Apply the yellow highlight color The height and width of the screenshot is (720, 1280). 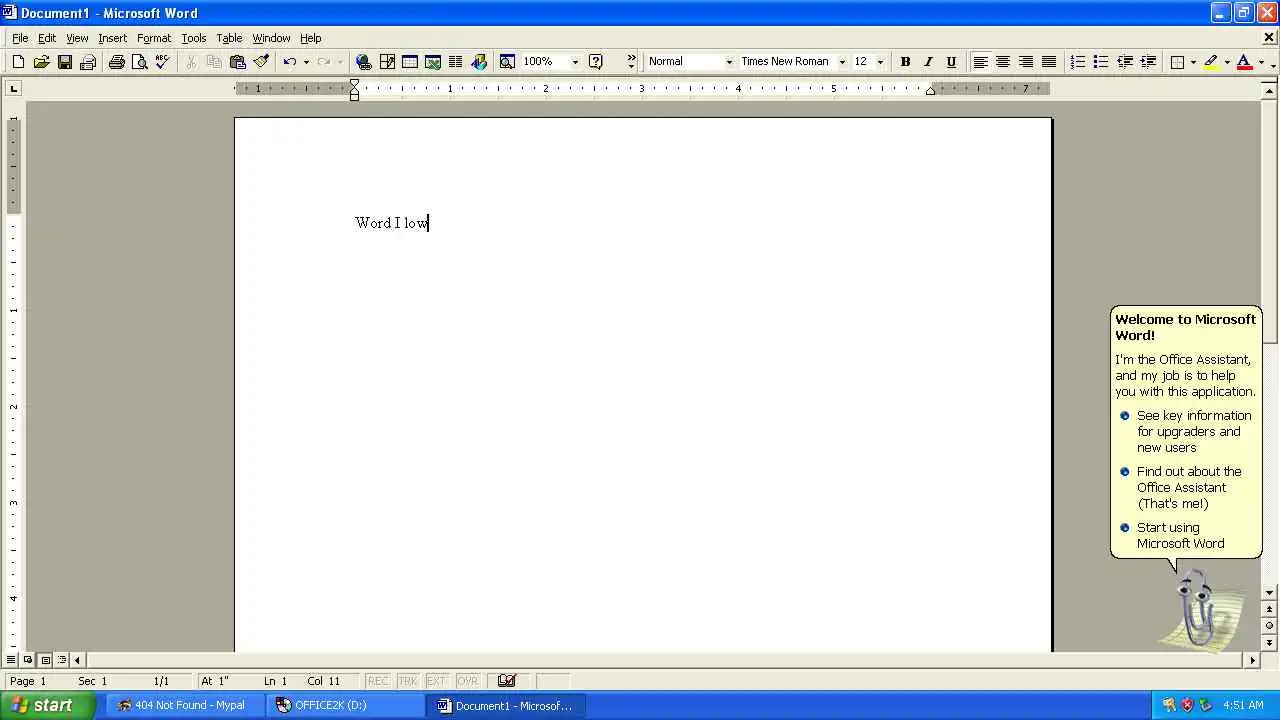coord(1211,62)
